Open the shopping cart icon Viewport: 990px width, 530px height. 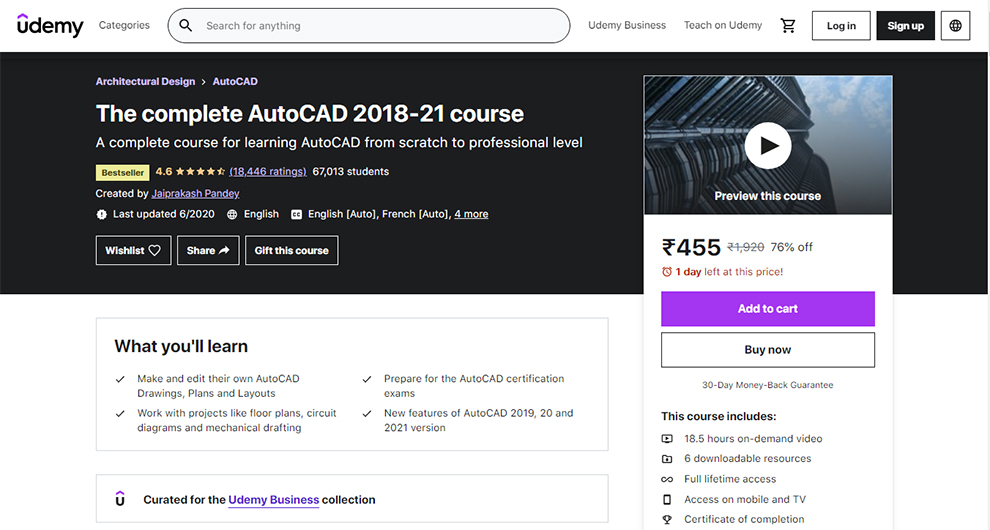click(x=788, y=26)
